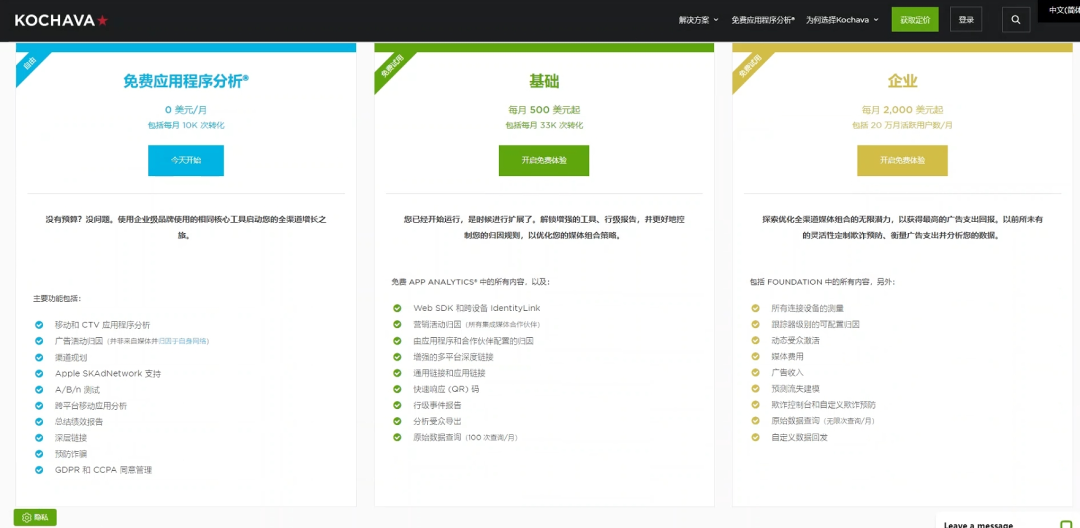This screenshot has height=528, width=1080.
Task: Click check icon beside 营销活动归因
Action: [x=397, y=324]
